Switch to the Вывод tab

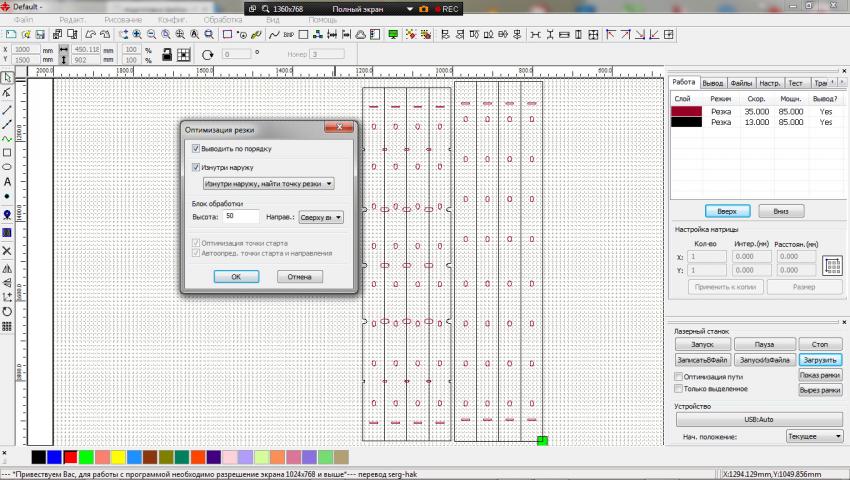tap(712, 83)
